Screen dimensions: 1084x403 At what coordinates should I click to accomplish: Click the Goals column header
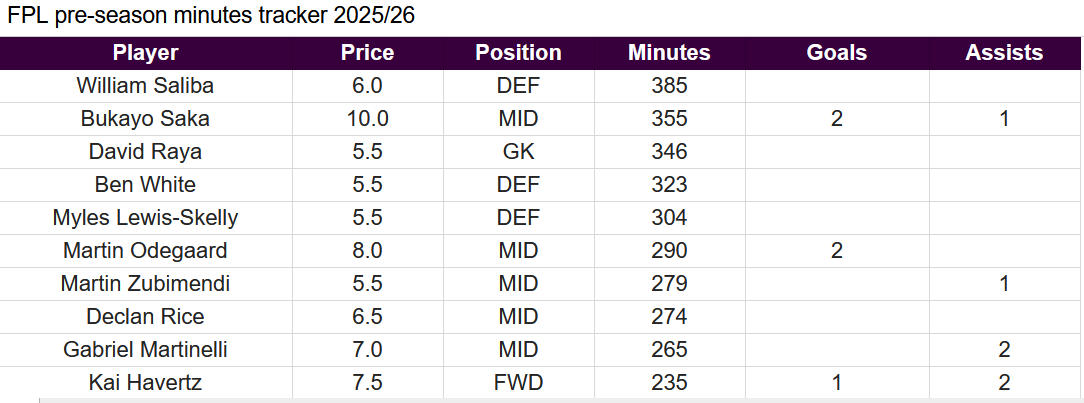[x=836, y=53]
